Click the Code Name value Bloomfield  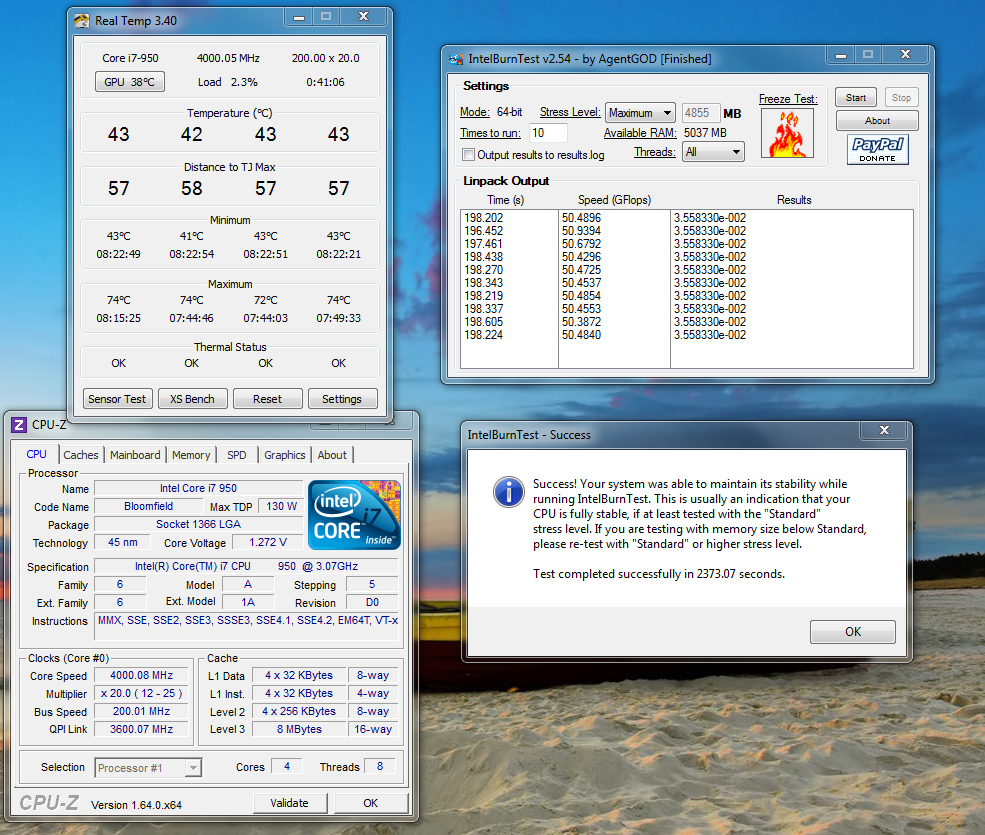tap(148, 506)
